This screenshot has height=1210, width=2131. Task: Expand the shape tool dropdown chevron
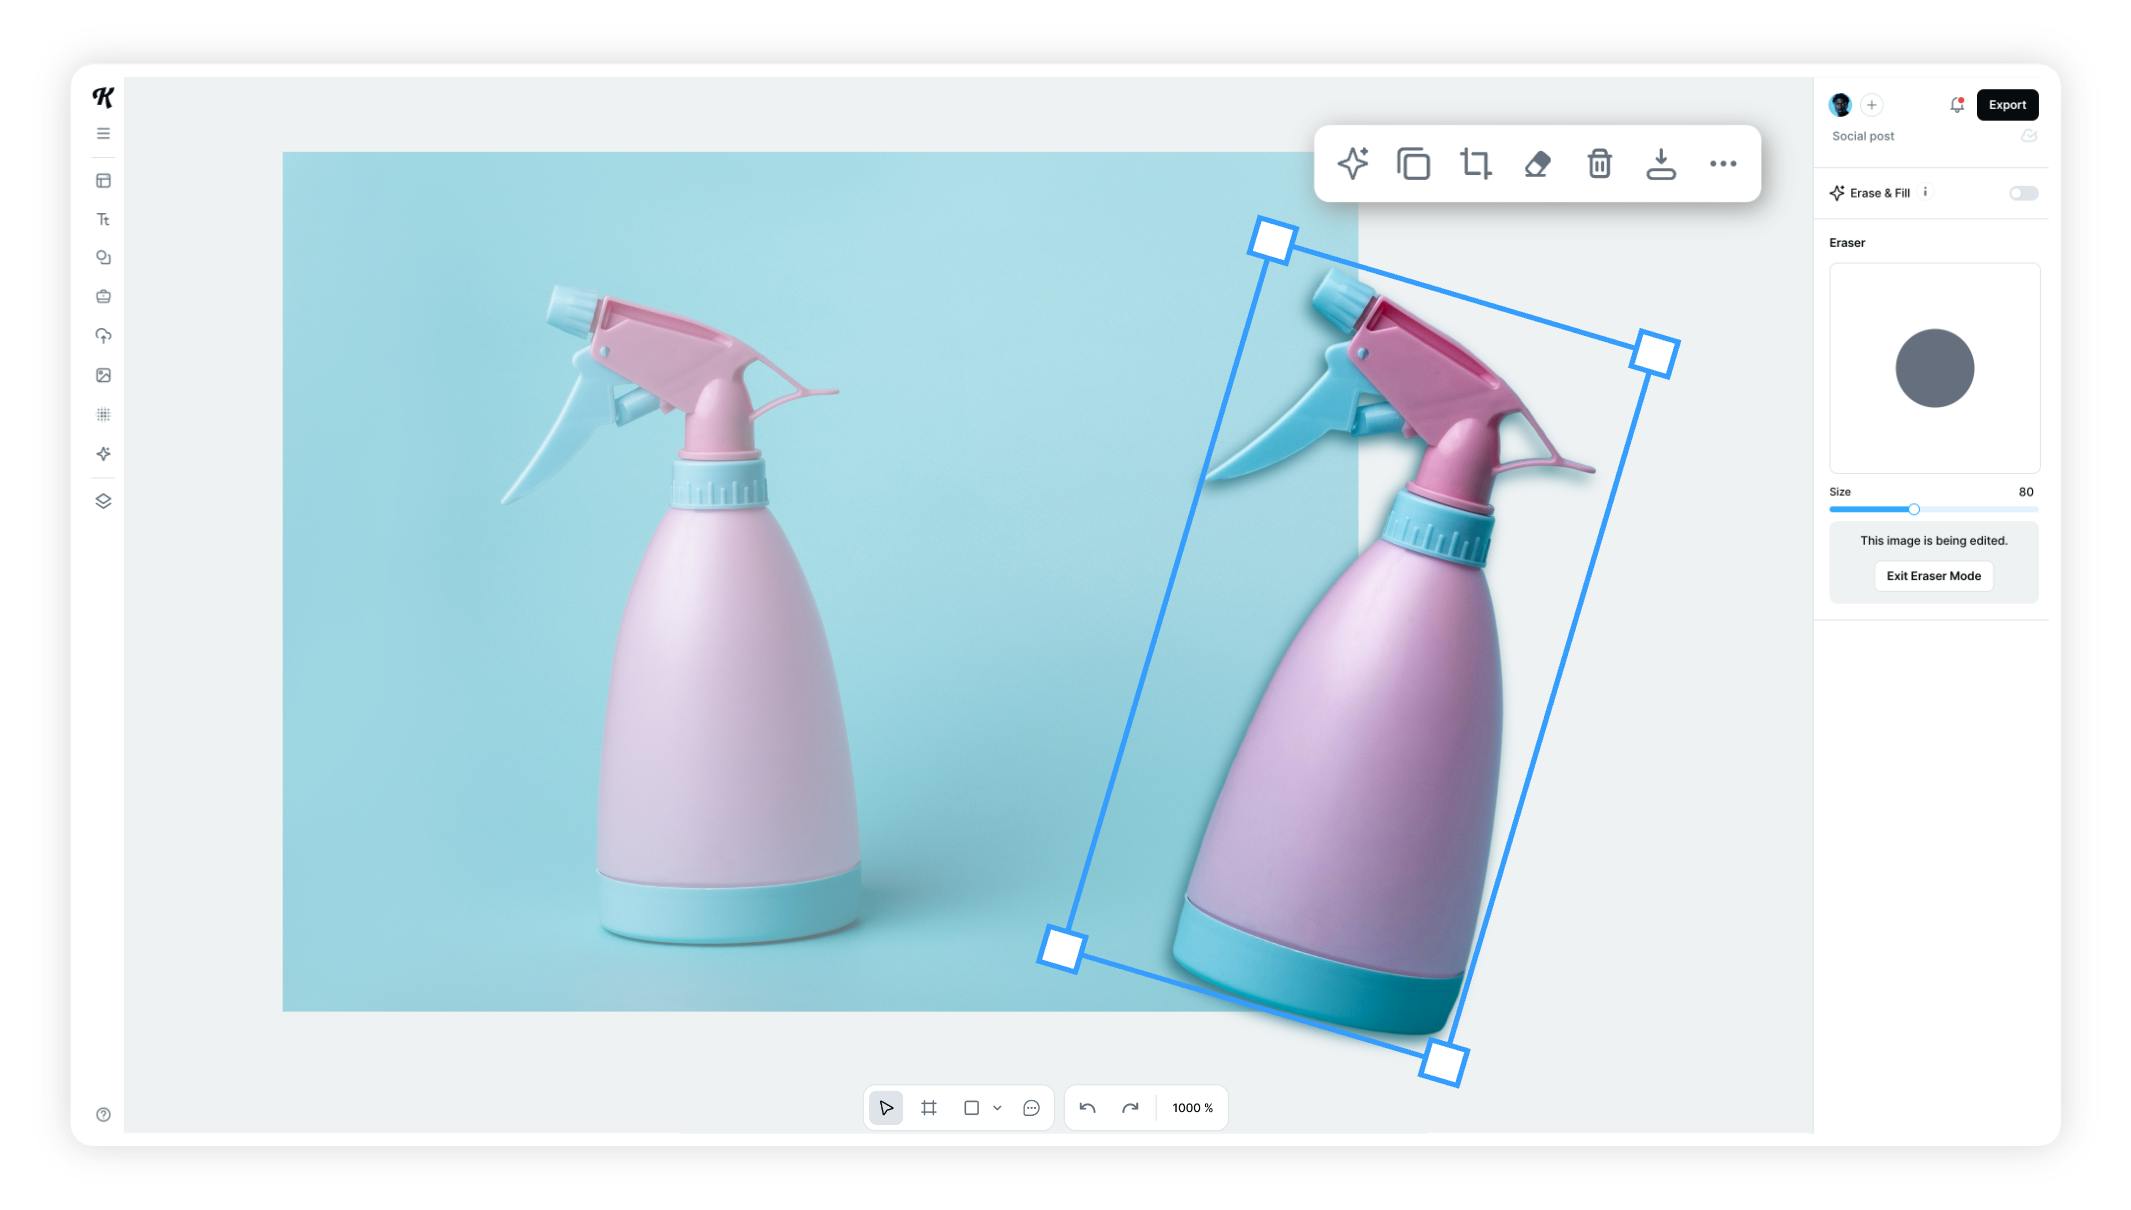pos(996,1108)
